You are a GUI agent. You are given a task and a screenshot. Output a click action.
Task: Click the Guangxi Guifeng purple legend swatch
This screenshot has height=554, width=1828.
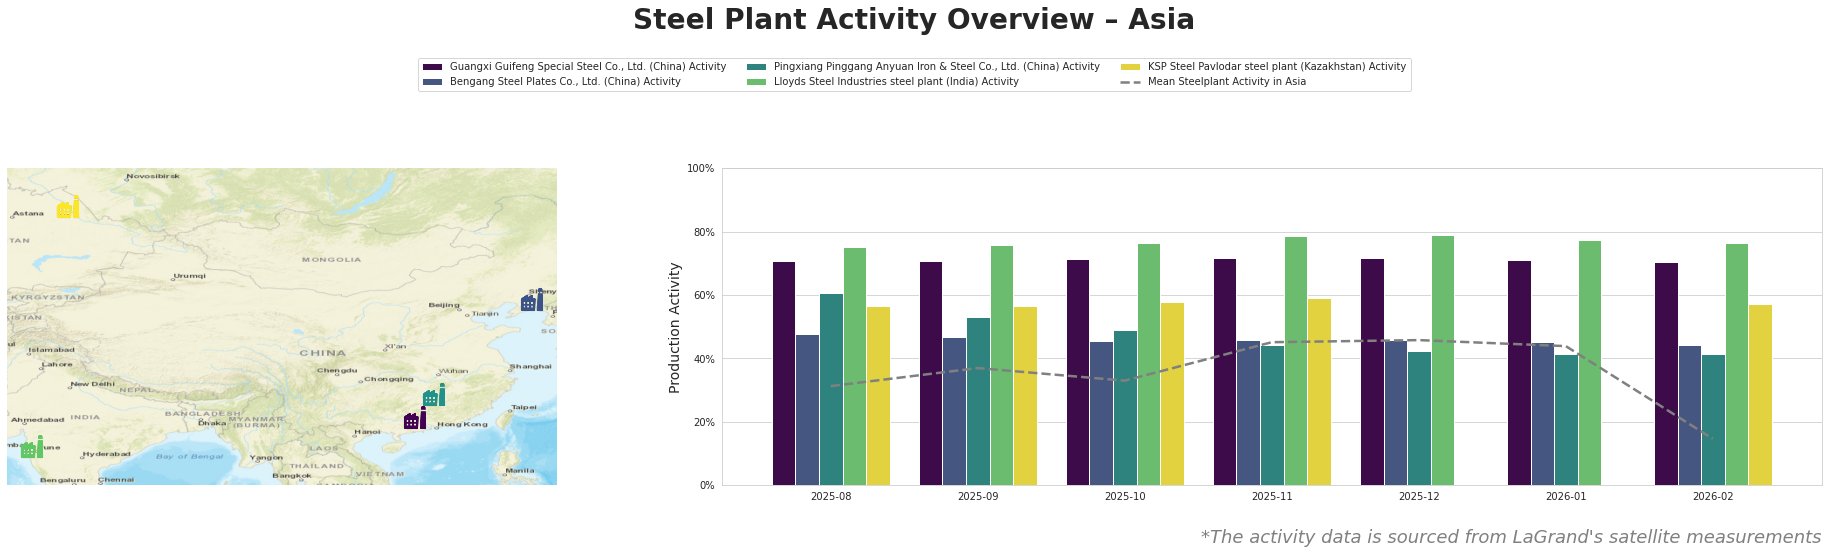point(433,67)
